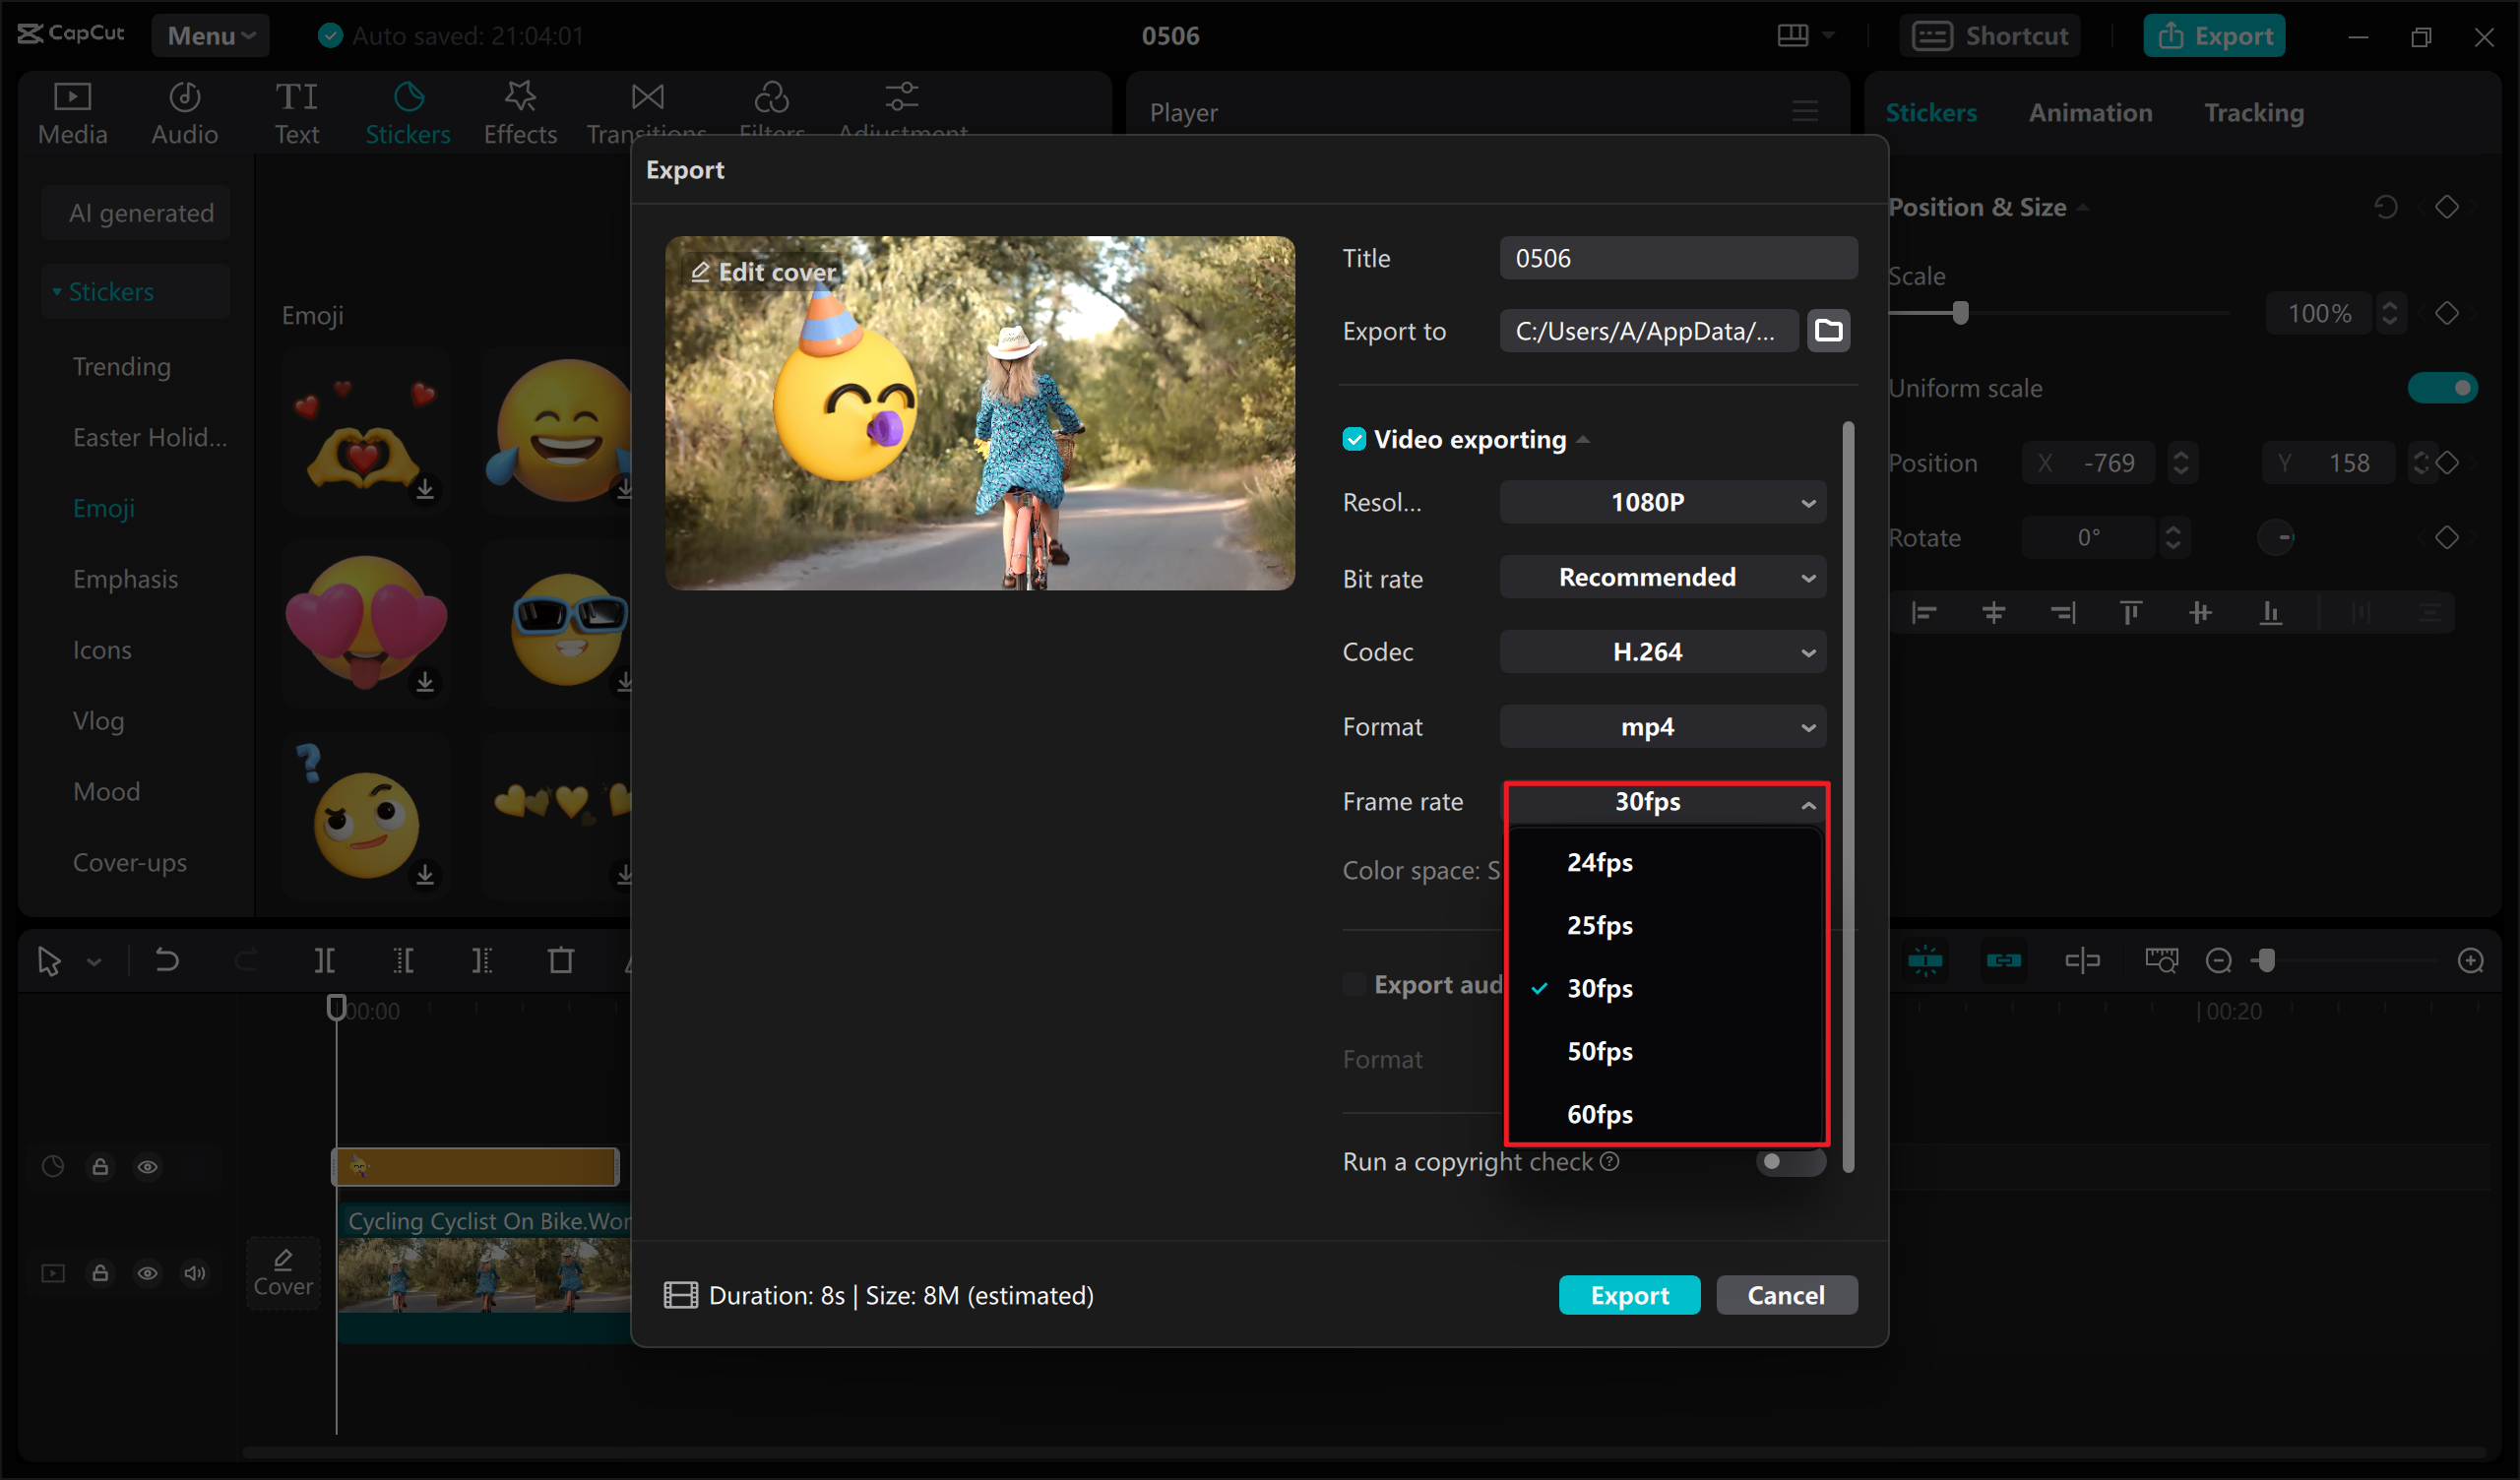
Task: Uncheck the Video exporting checkbox
Action: tap(1354, 438)
